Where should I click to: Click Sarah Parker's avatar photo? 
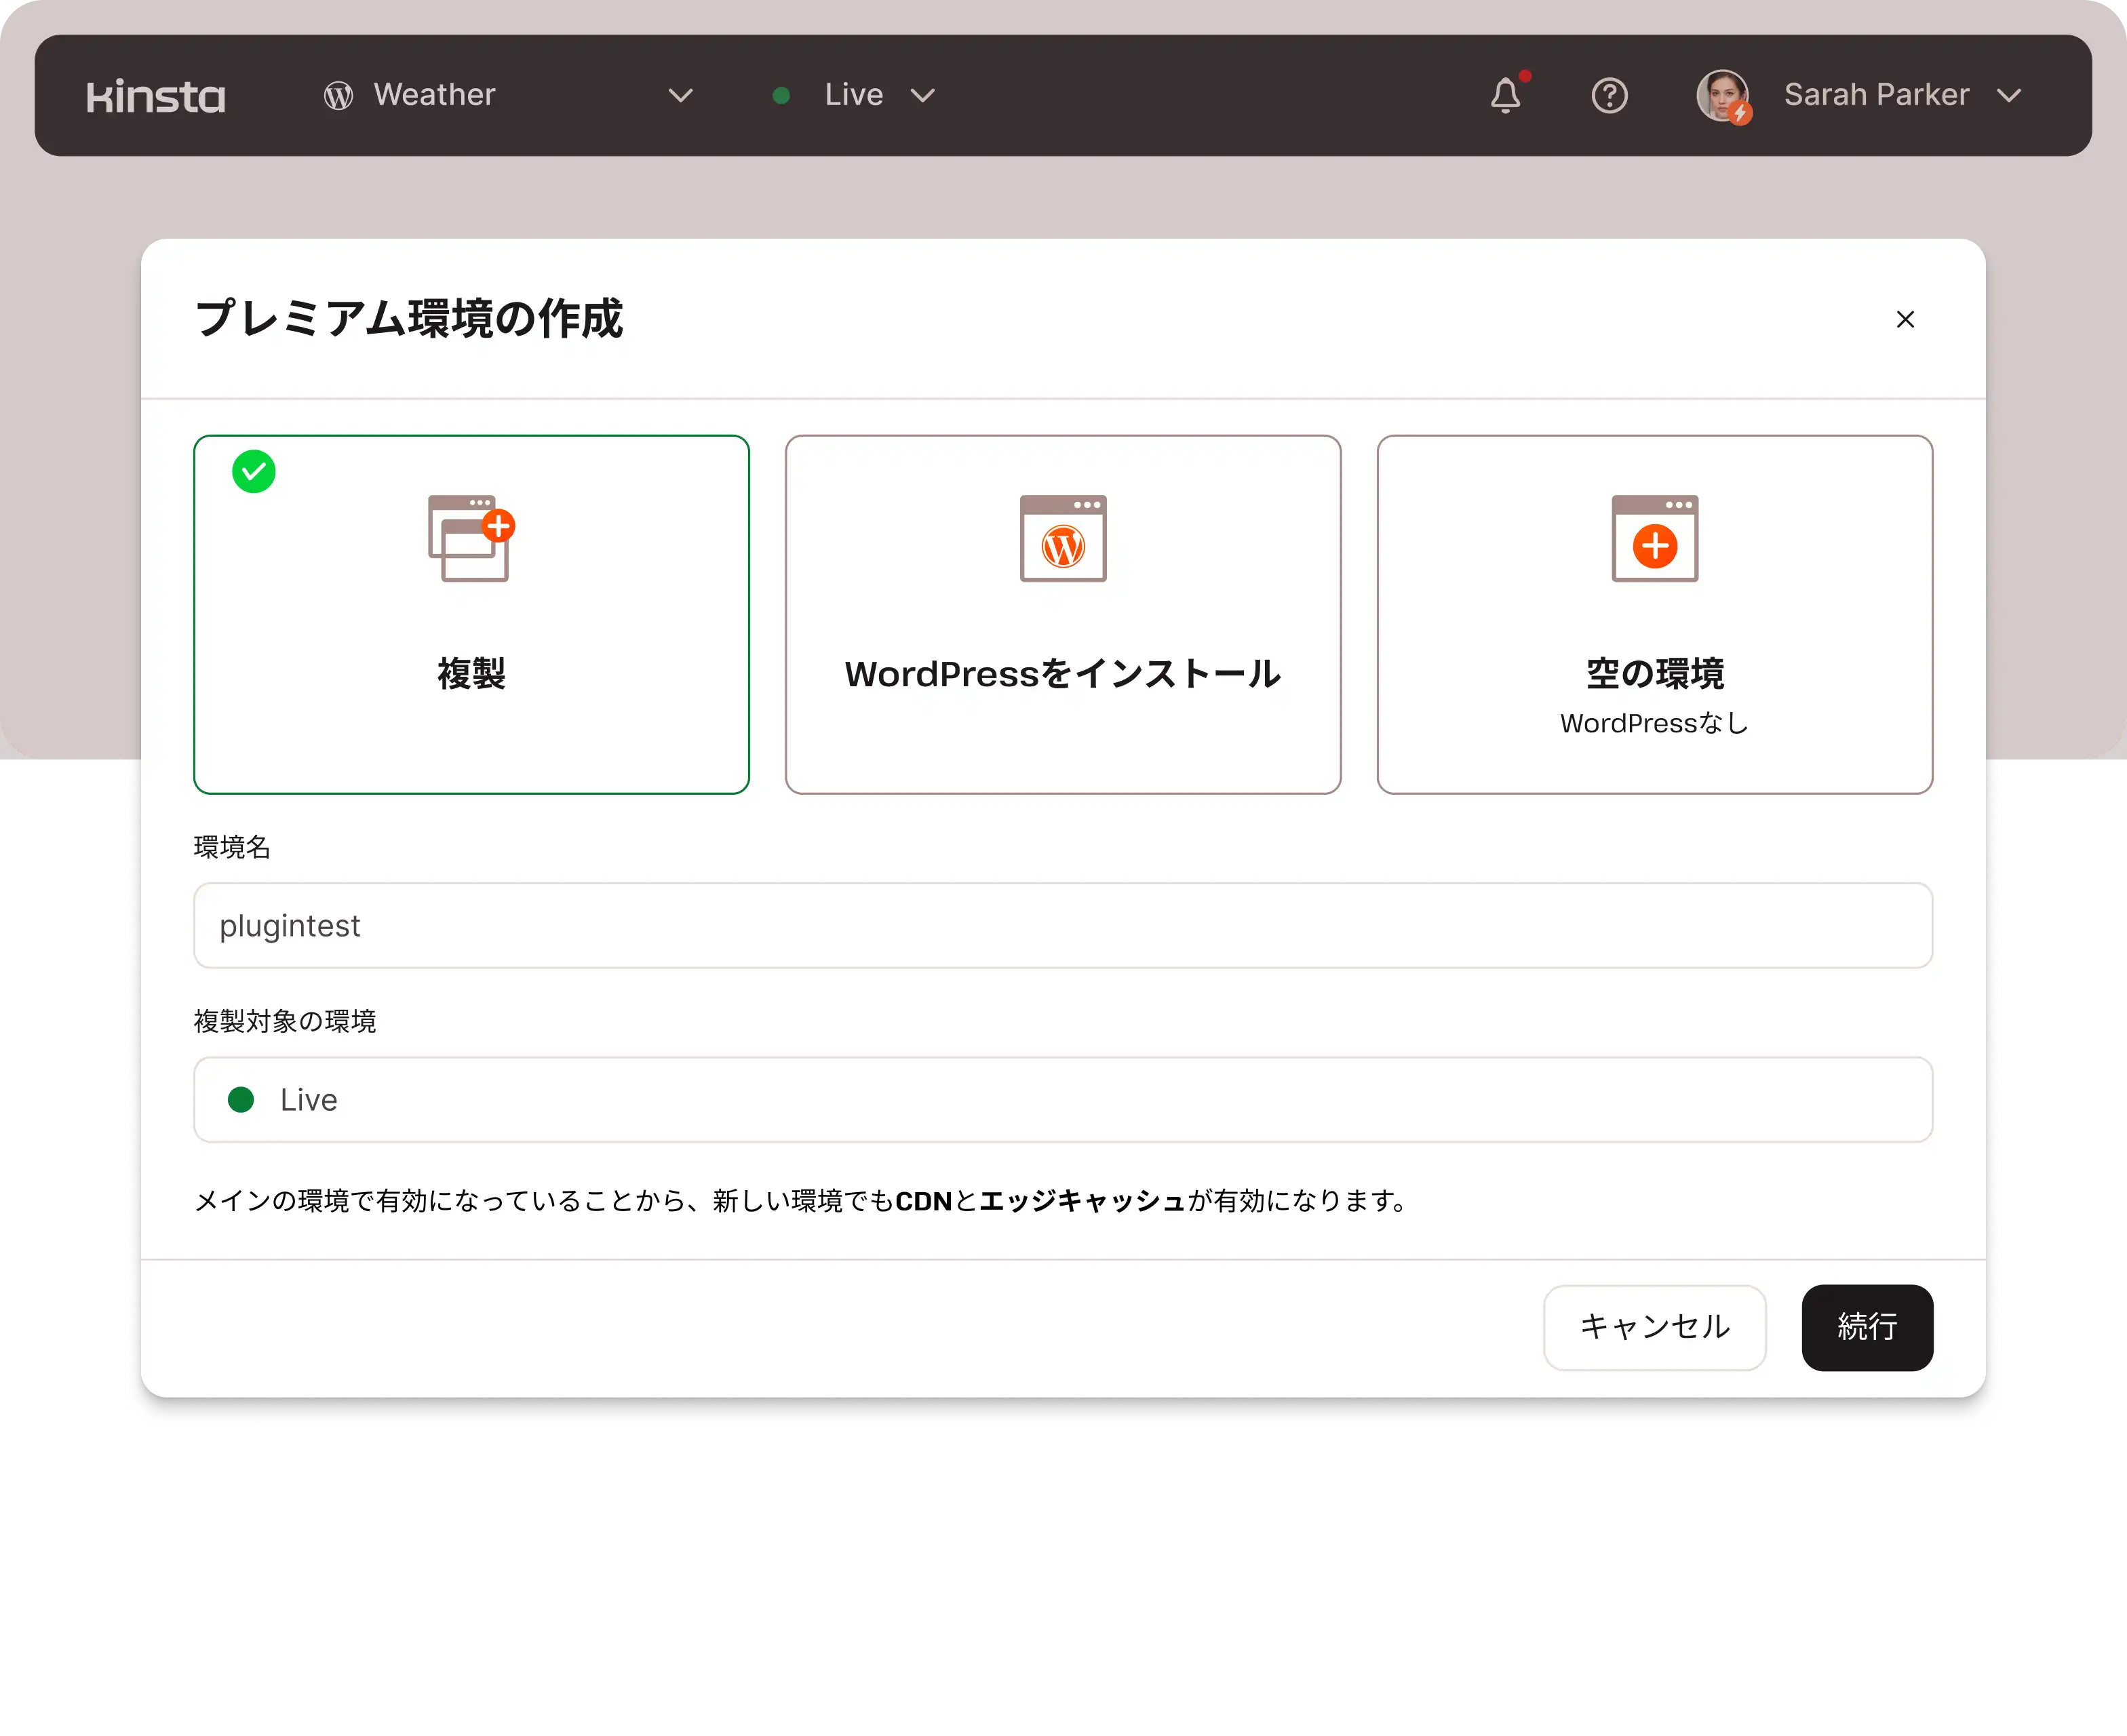click(x=1722, y=95)
